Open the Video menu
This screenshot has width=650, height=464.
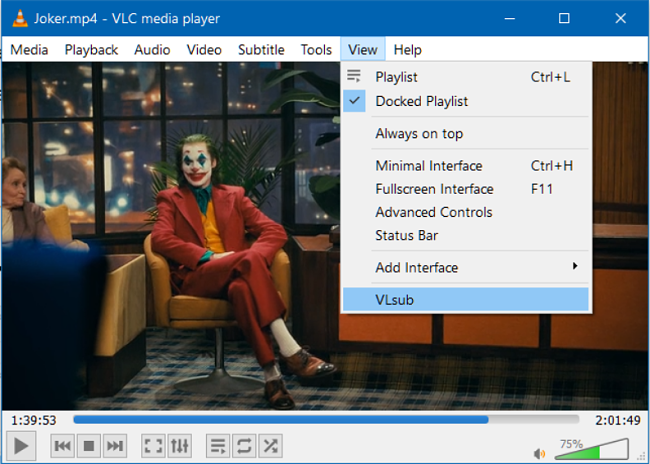coord(204,50)
